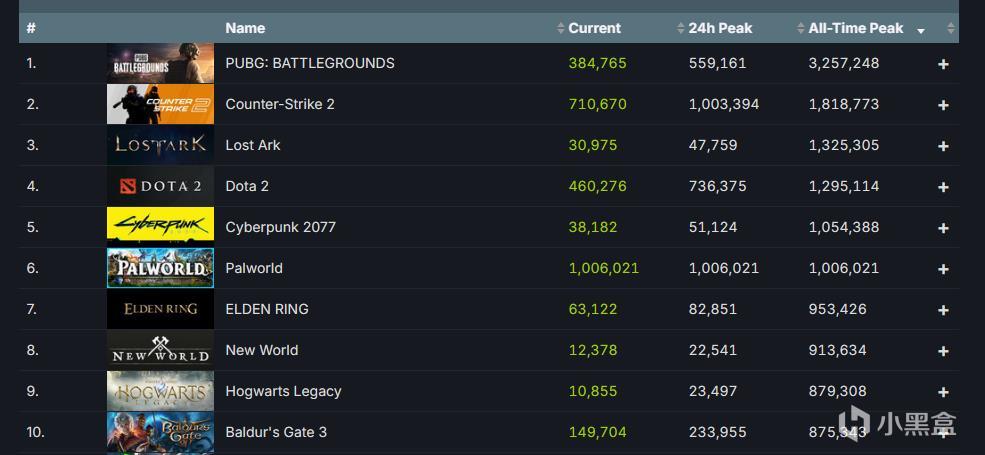The width and height of the screenshot is (985, 455).
Task: Sort table by All-Time Peak column
Action: pyautogui.click(x=856, y=28)
